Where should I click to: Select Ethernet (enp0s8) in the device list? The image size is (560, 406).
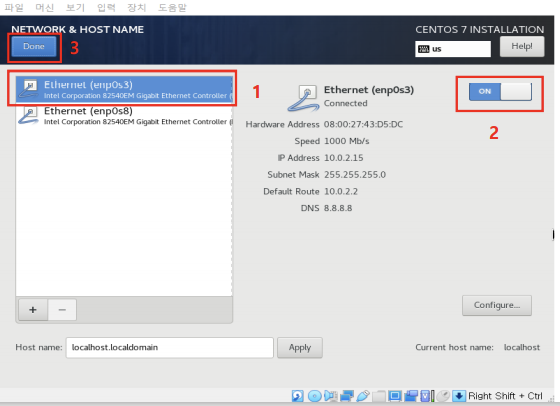click(x=124, y=115)
